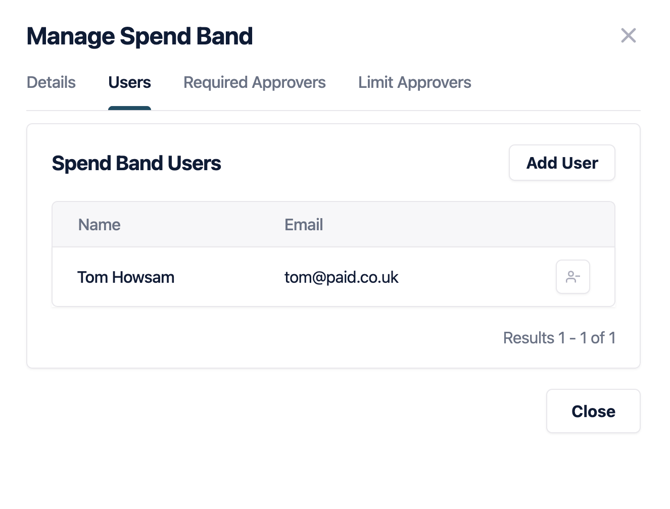Click the Name column header
This screenshot has width=670, height=509.
pos(99,225)
